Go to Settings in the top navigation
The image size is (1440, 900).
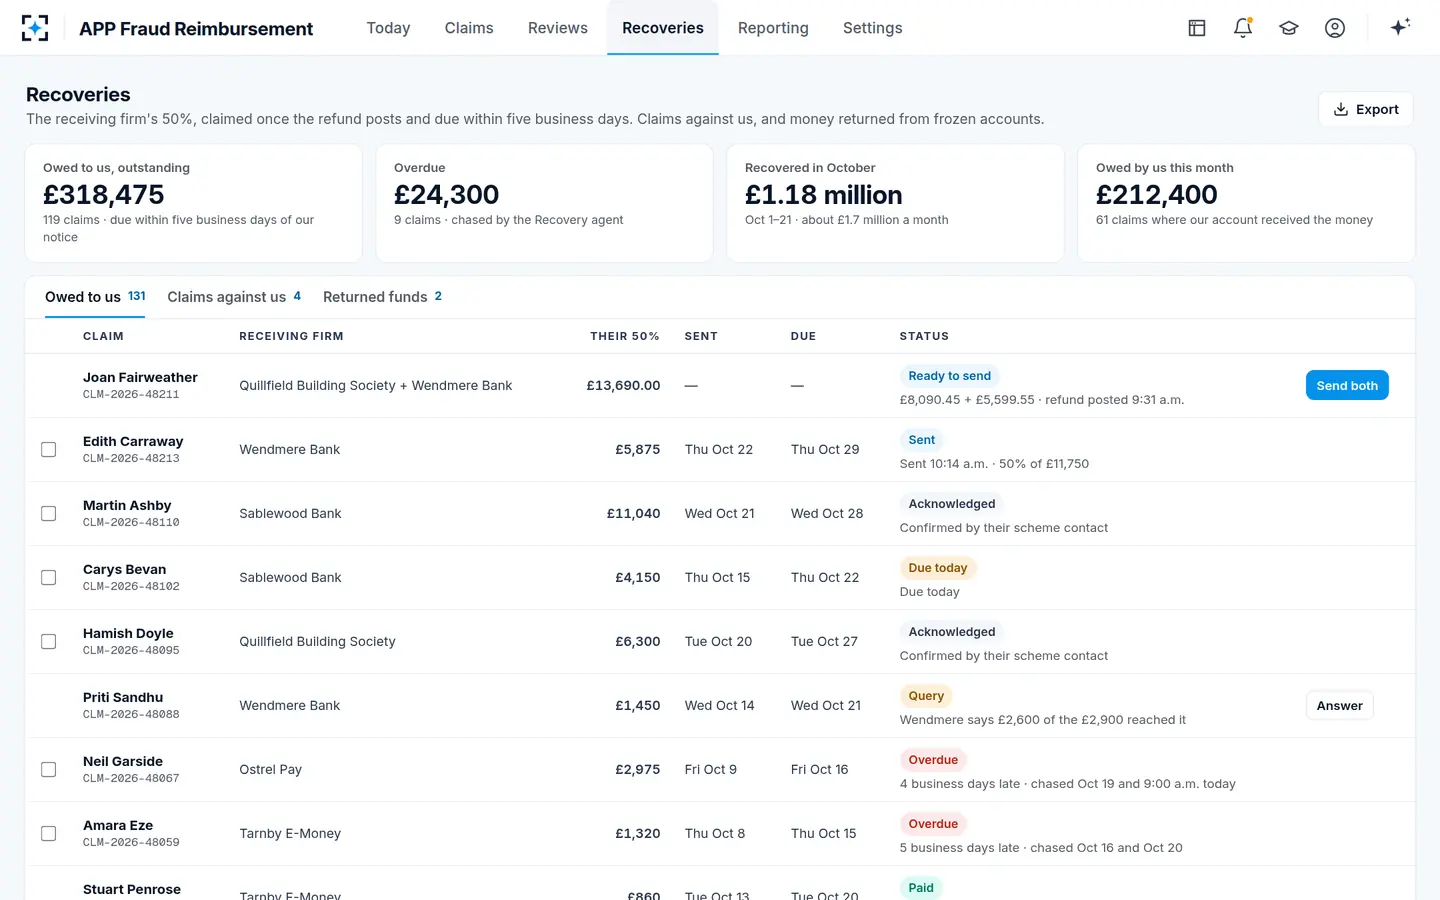point(873,28)
